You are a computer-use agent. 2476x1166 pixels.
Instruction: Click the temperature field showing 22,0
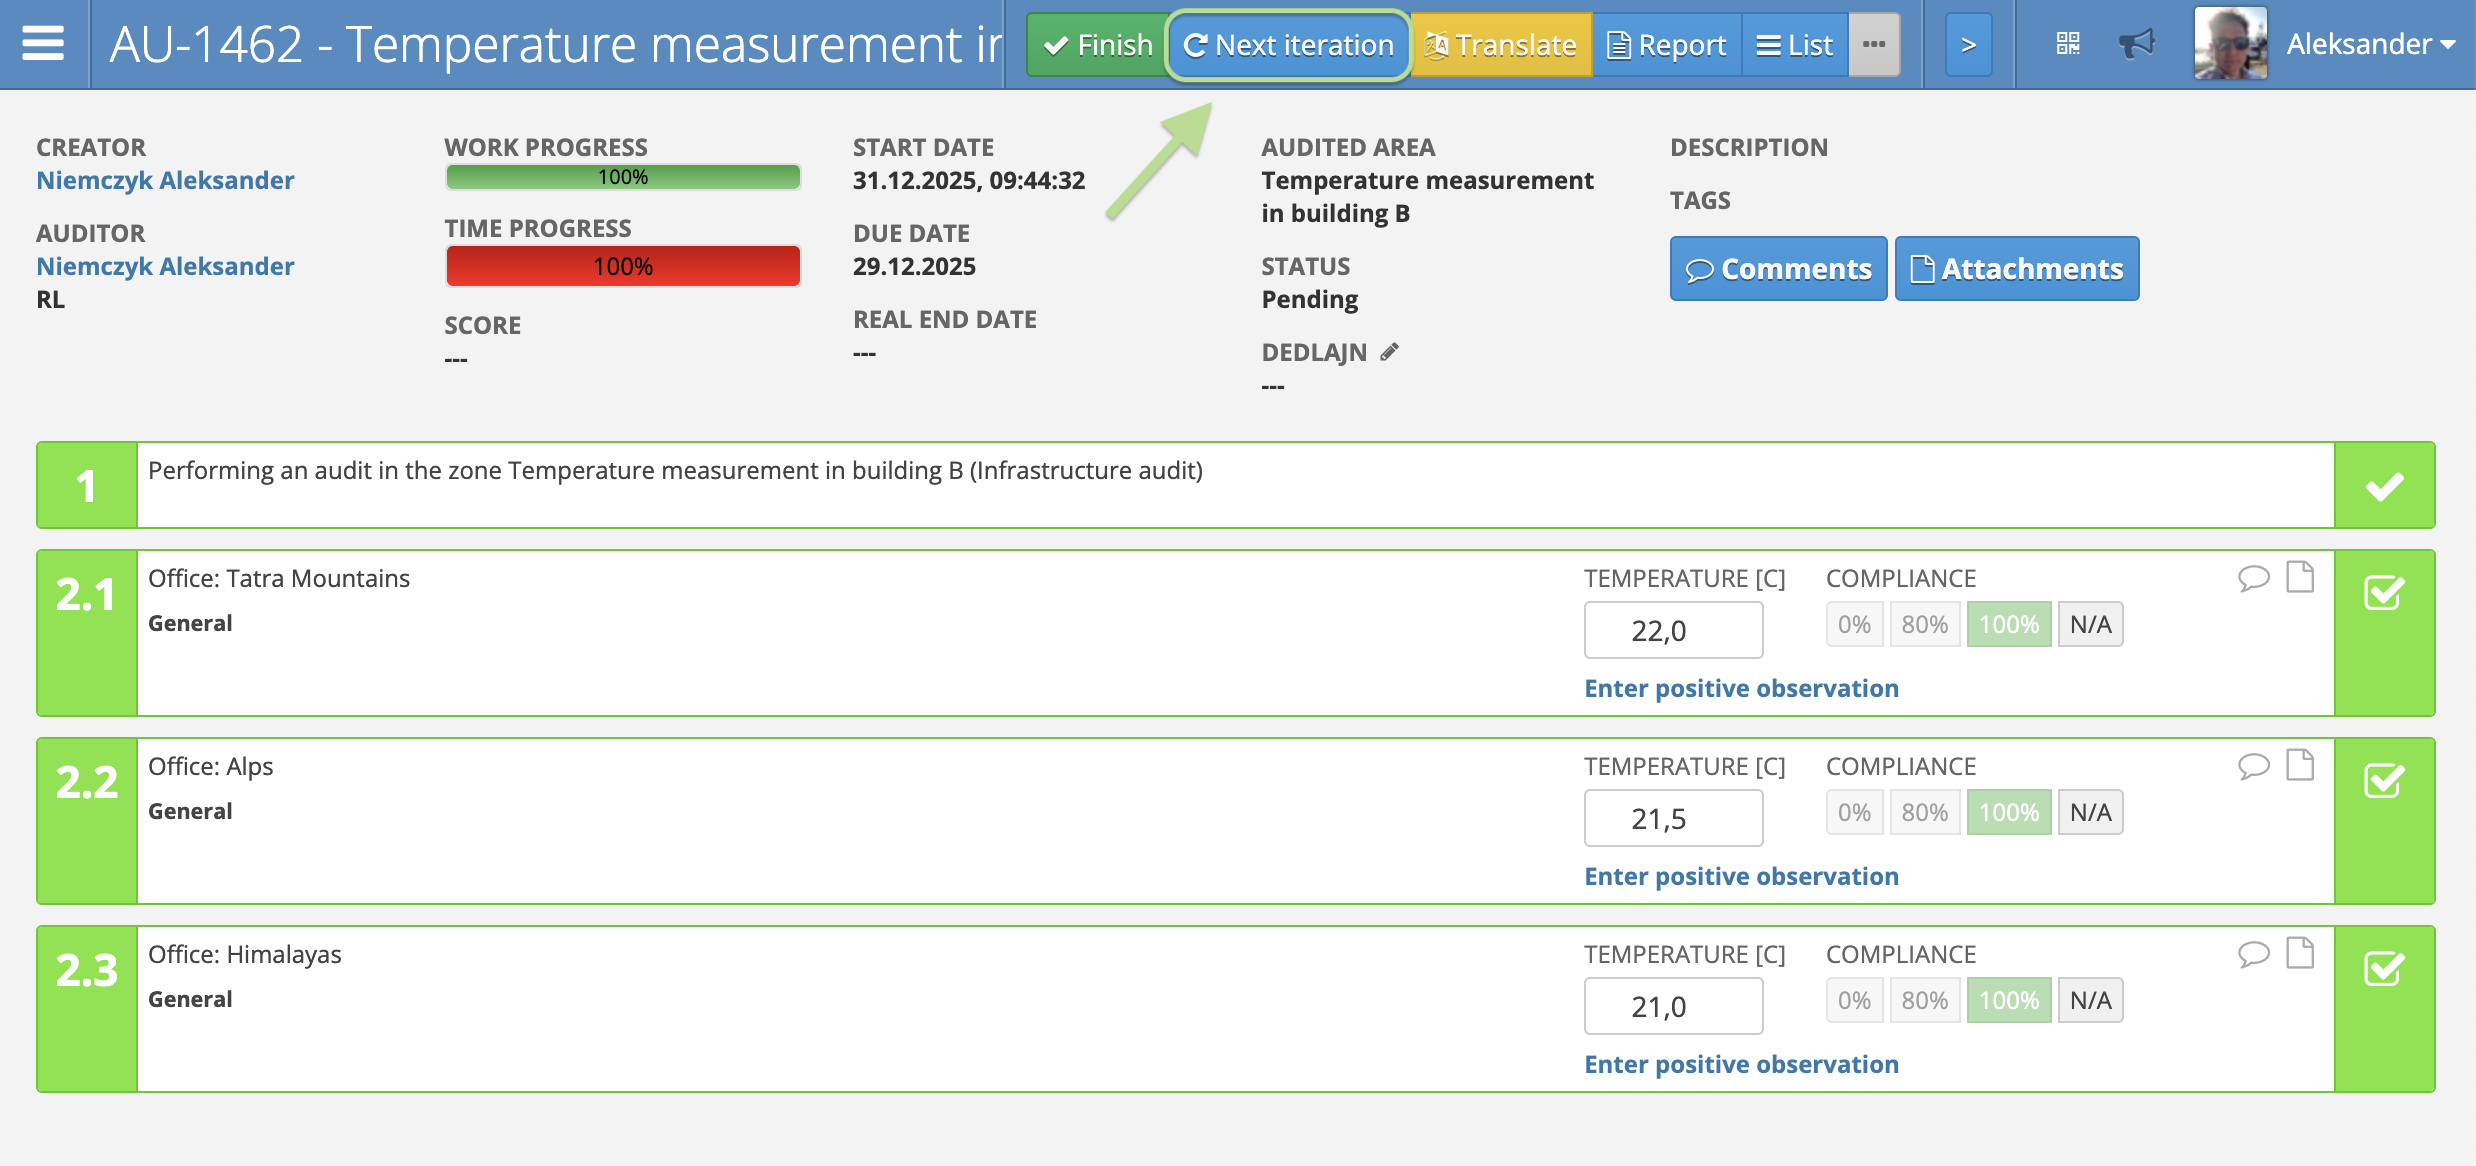click(1673, 630)
